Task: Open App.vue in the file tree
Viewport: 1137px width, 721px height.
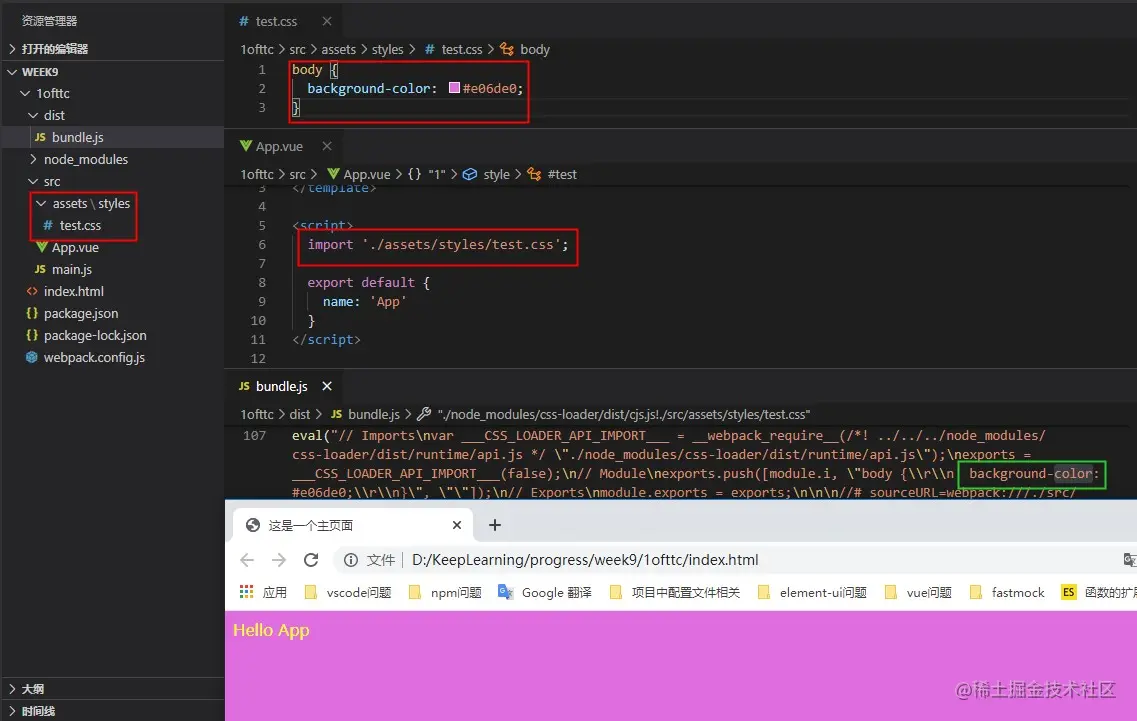Action: (75, 247)
